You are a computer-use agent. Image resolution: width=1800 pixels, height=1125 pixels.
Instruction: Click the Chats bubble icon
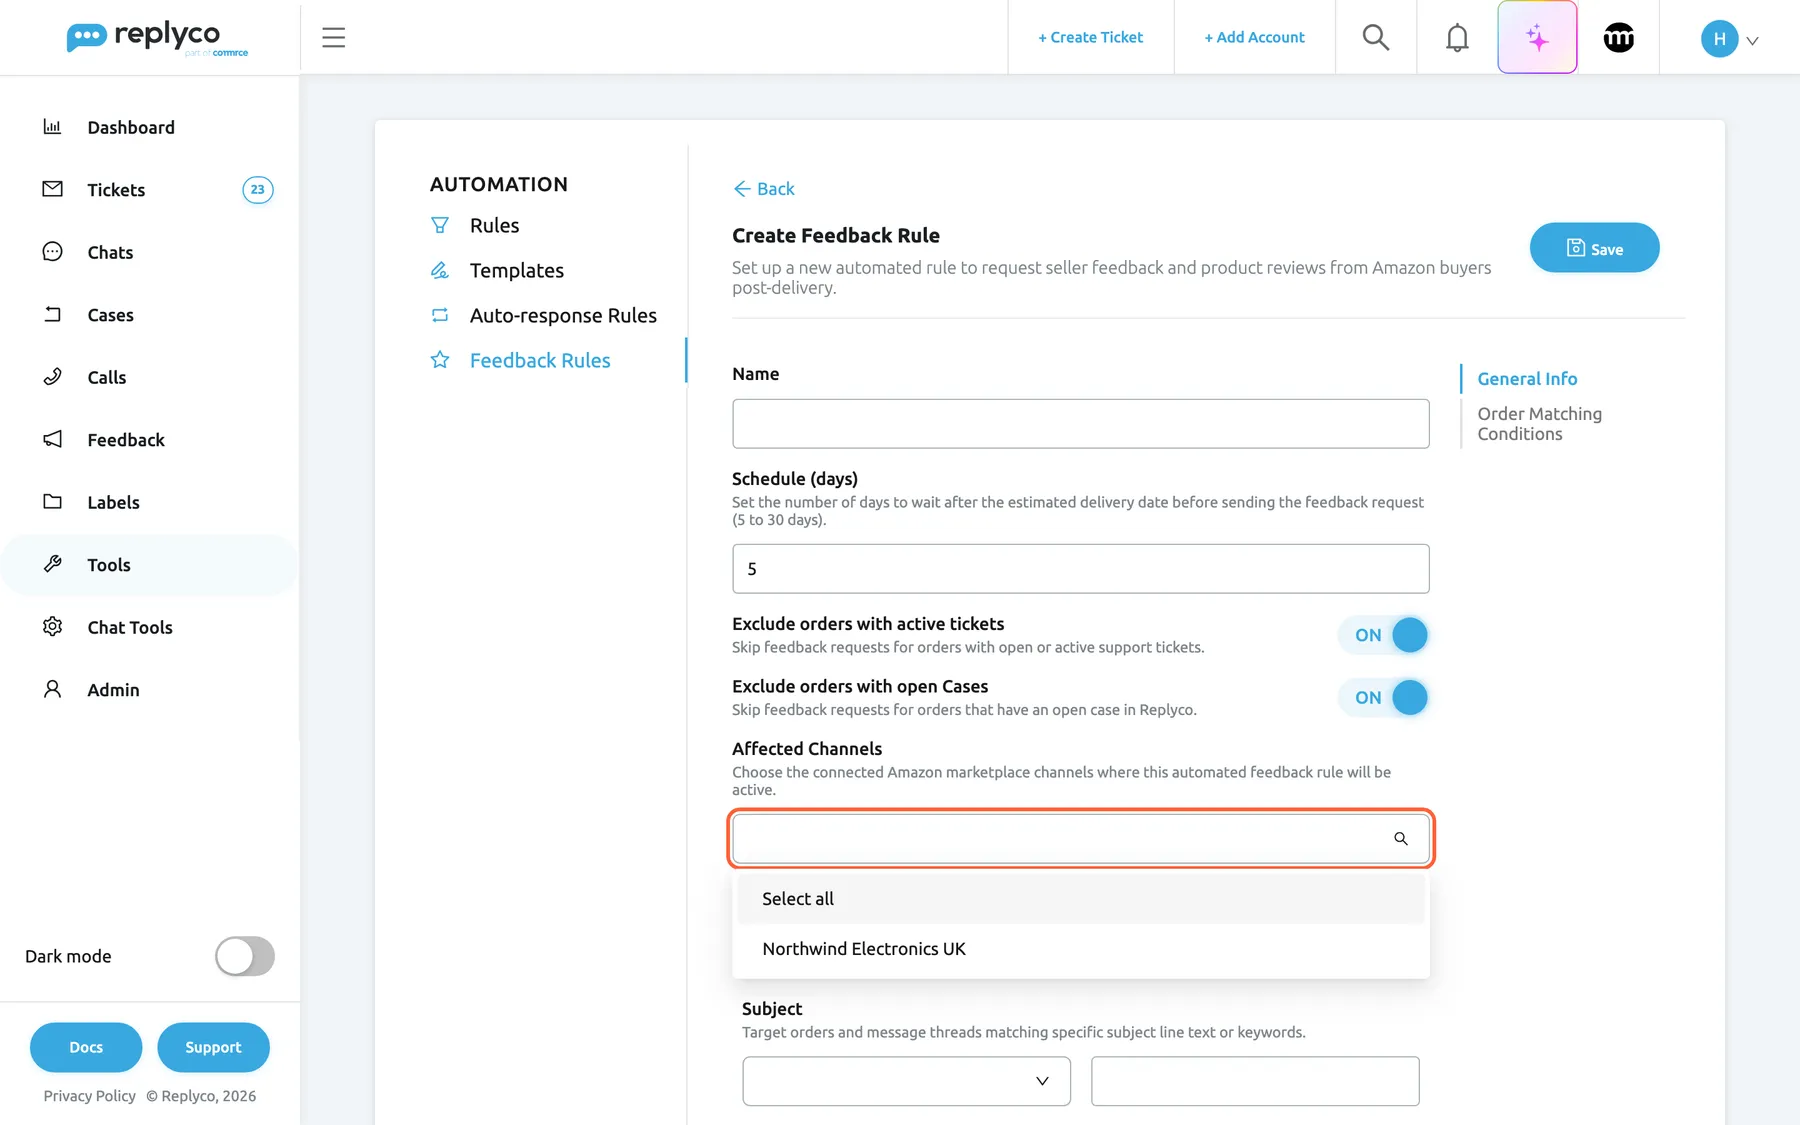coord(52,251)
